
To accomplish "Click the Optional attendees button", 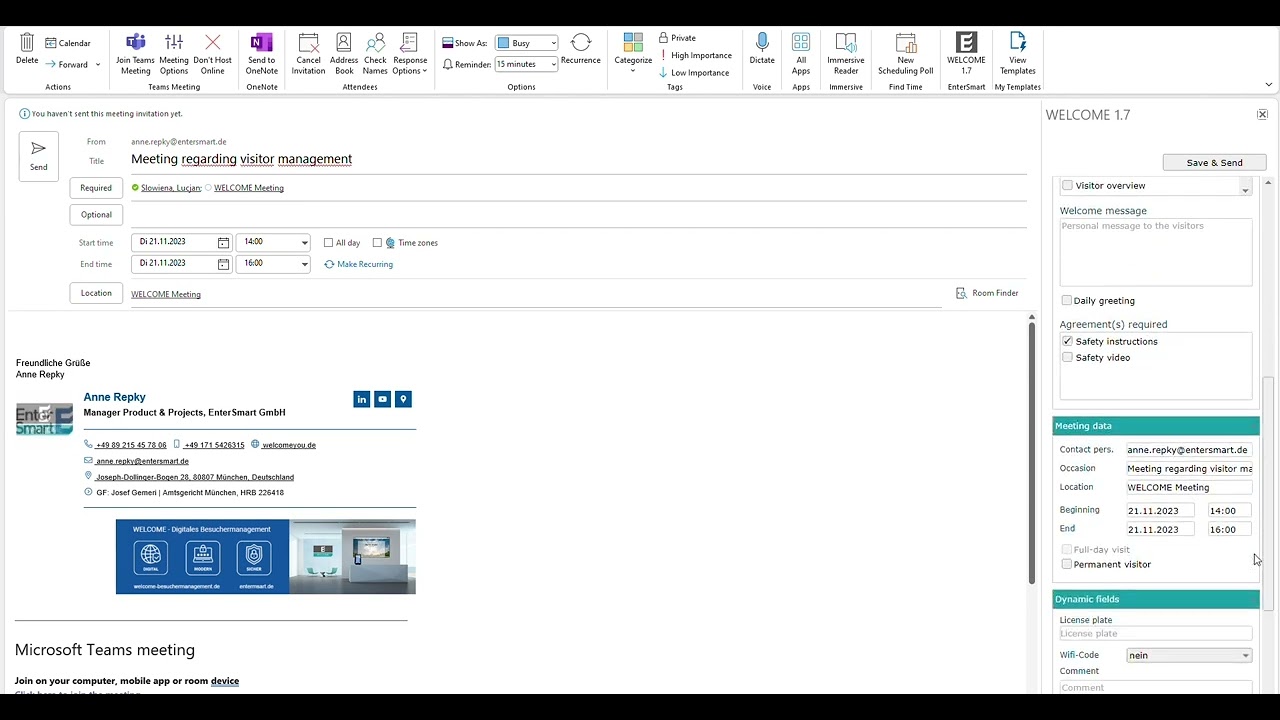I will pos(96,214).
